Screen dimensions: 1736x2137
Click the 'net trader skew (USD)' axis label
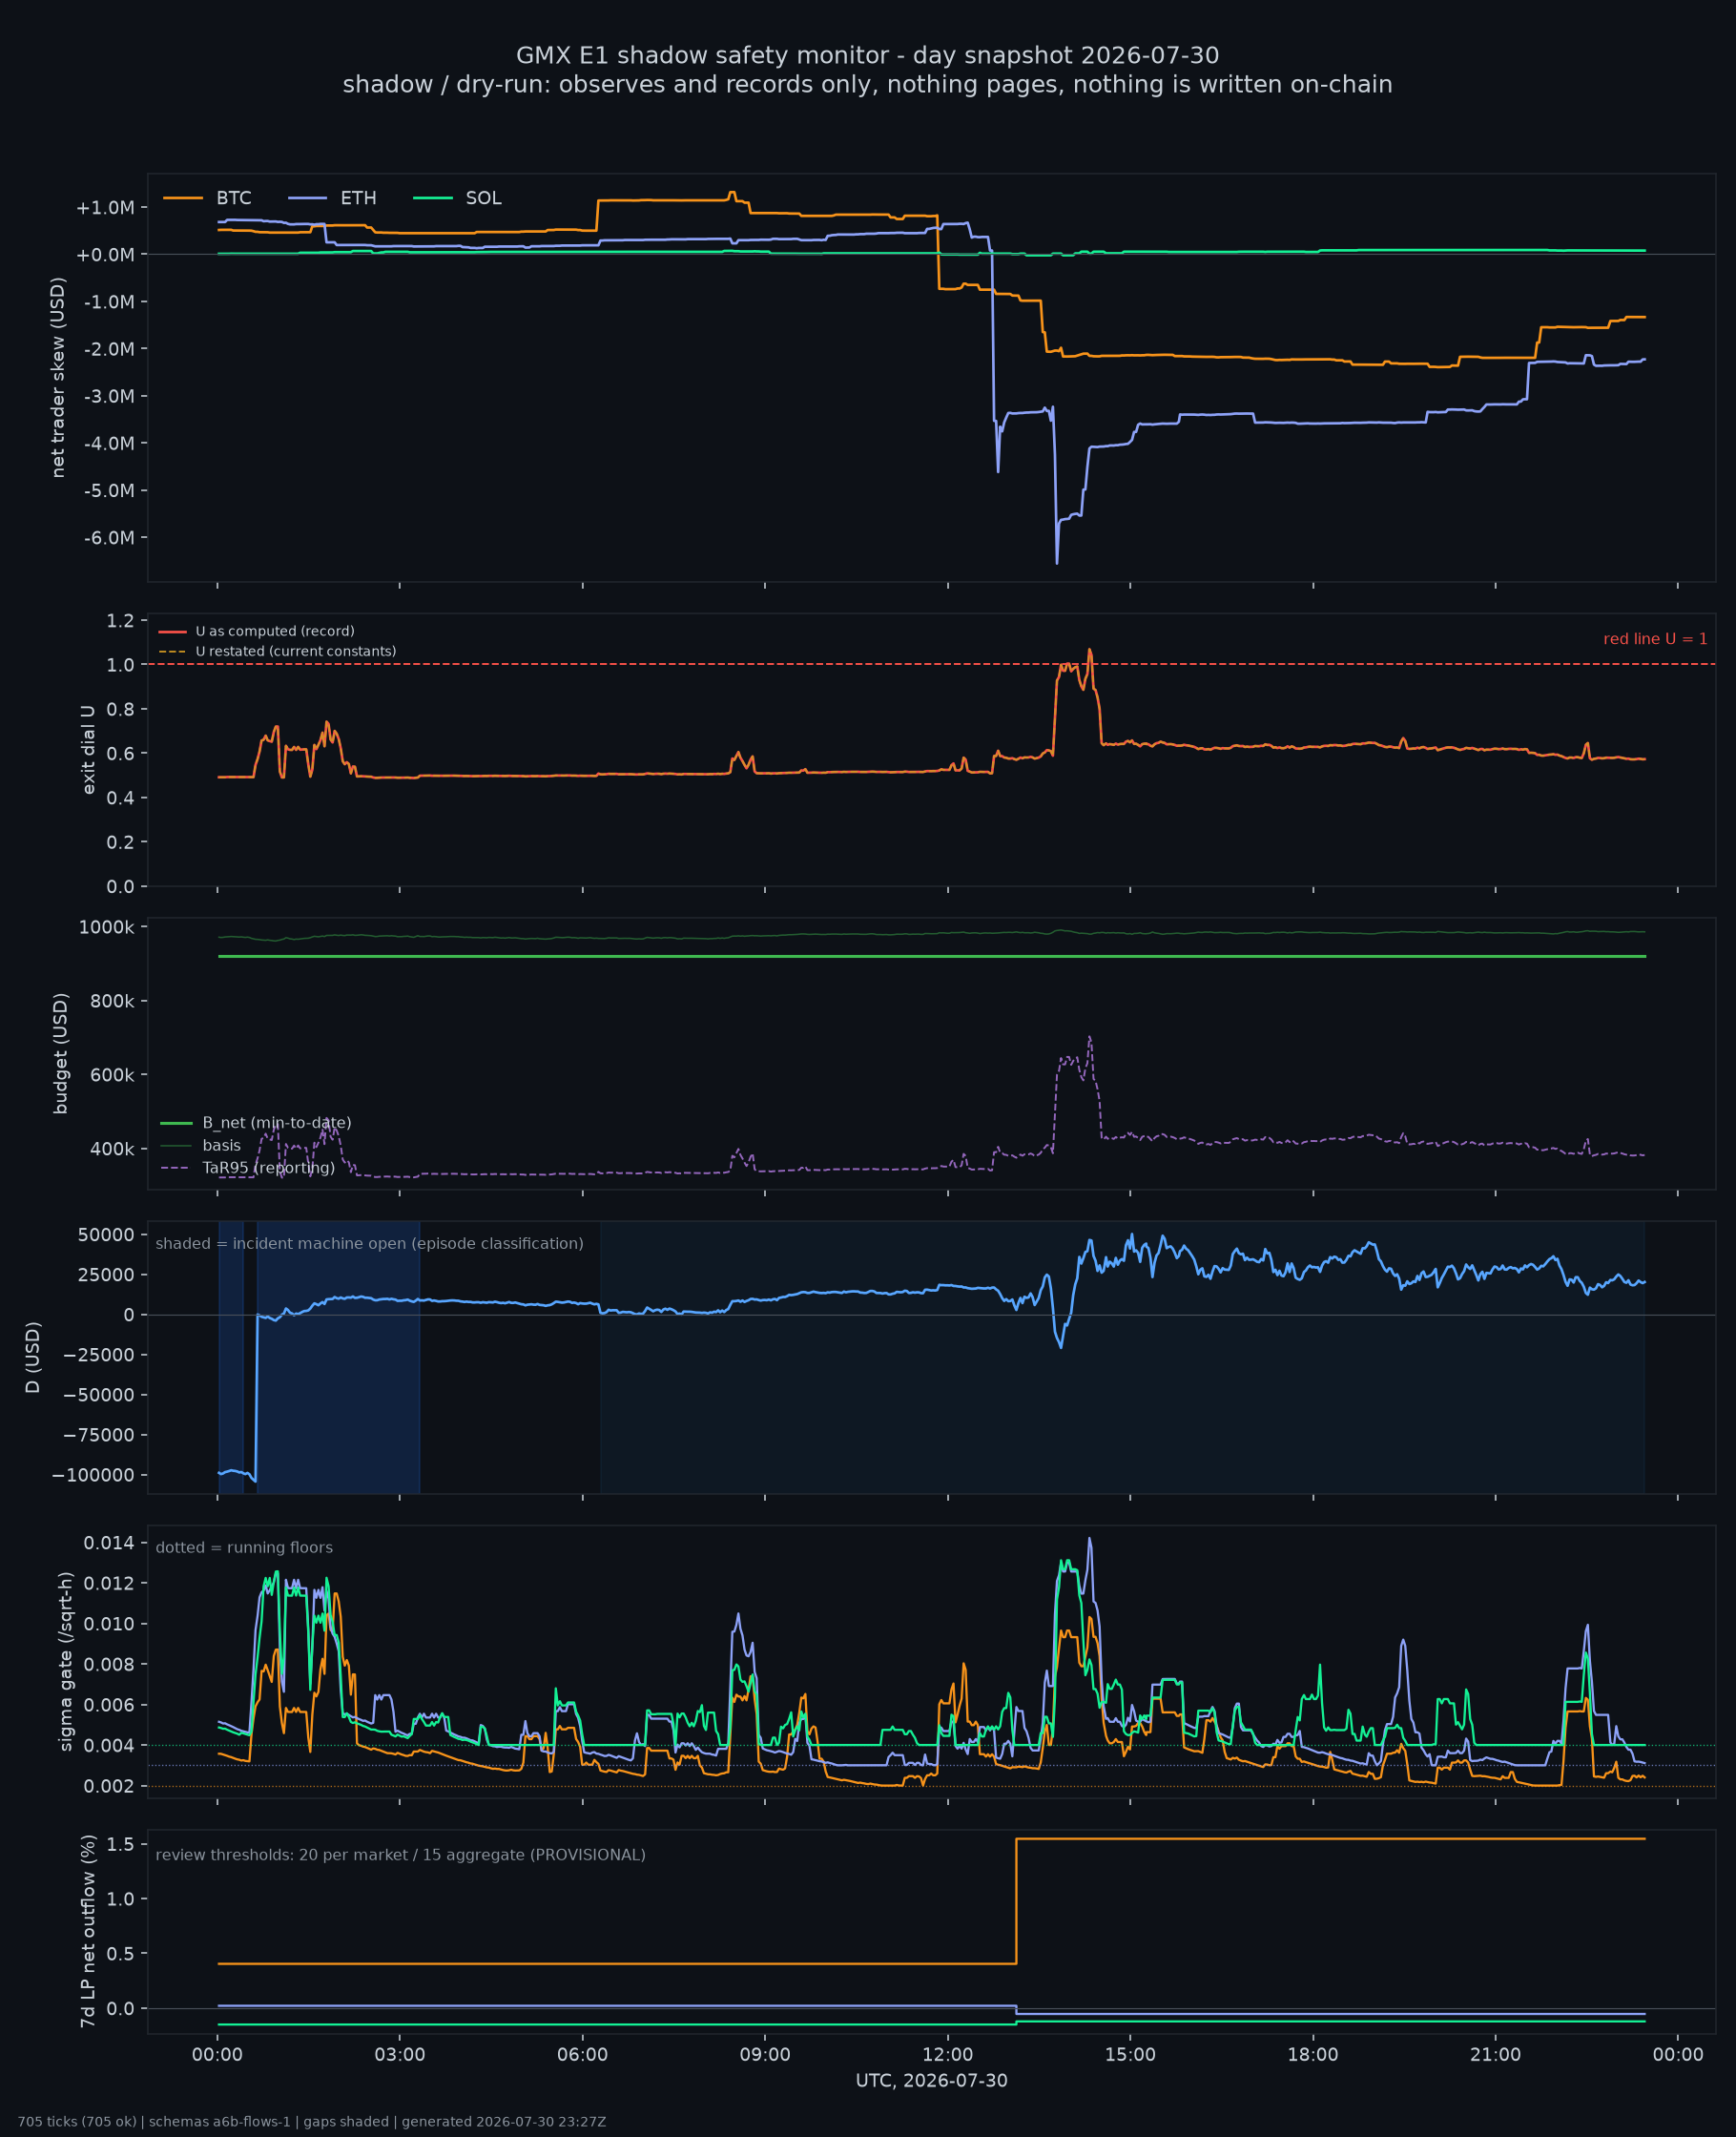pos(58,377)
